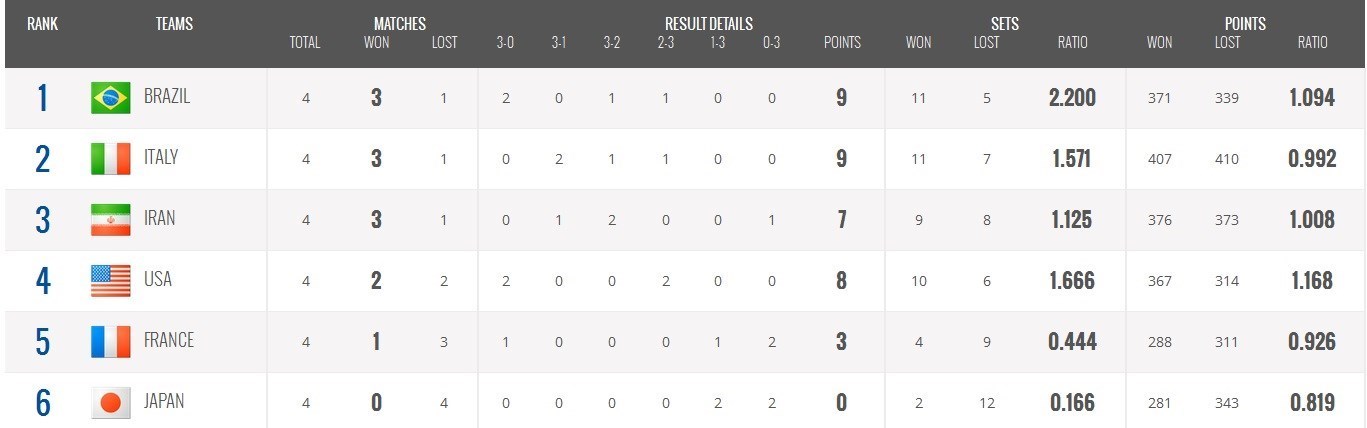1367x428 pixels.
Task: Open the JAPAN team name
Action: (x=164, y=401)
